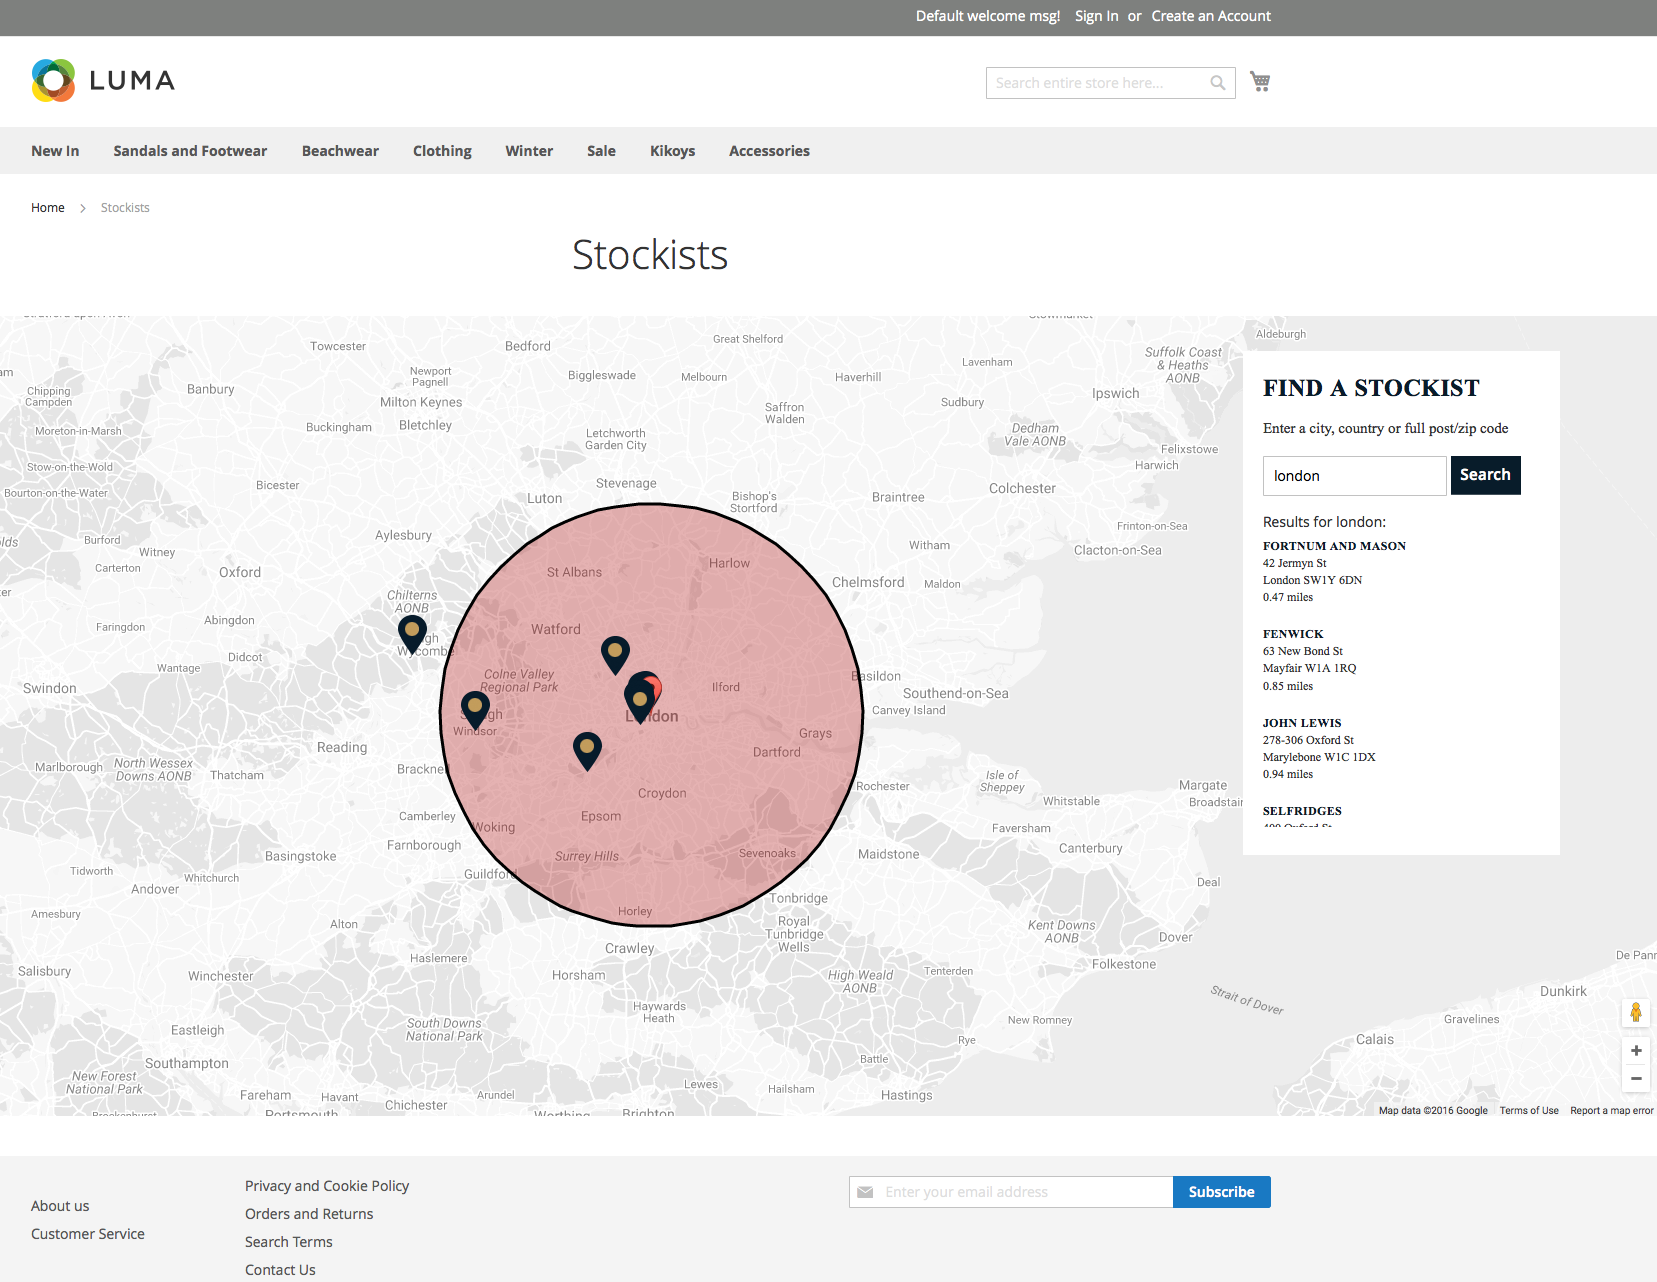This screenshot has height=1282, width=1657.
Task: Zoom in the map with plus button
Action: pos(1636,1050)
